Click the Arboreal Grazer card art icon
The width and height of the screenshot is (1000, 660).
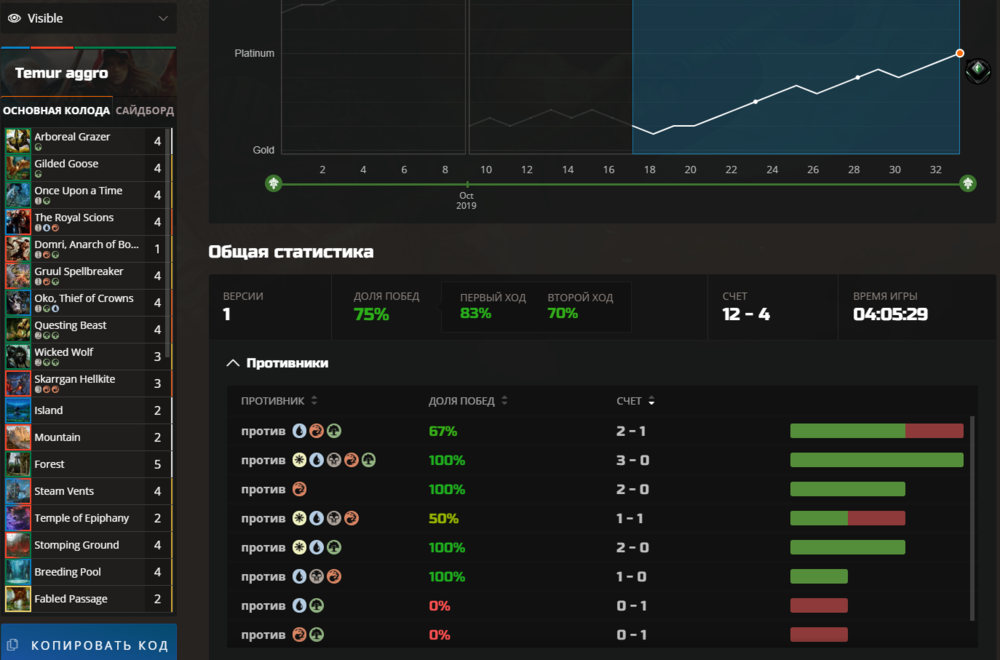[18, 141]
